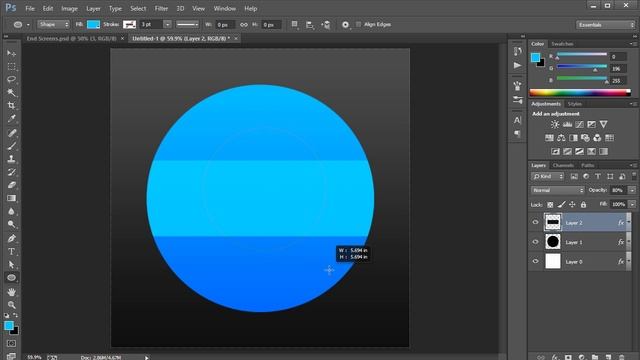Switch to the Paths tab

588,165
